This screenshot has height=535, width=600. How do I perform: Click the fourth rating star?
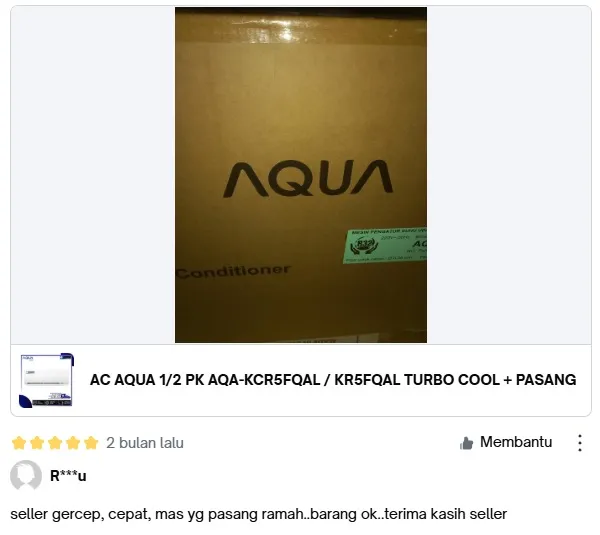pos(73,443)
